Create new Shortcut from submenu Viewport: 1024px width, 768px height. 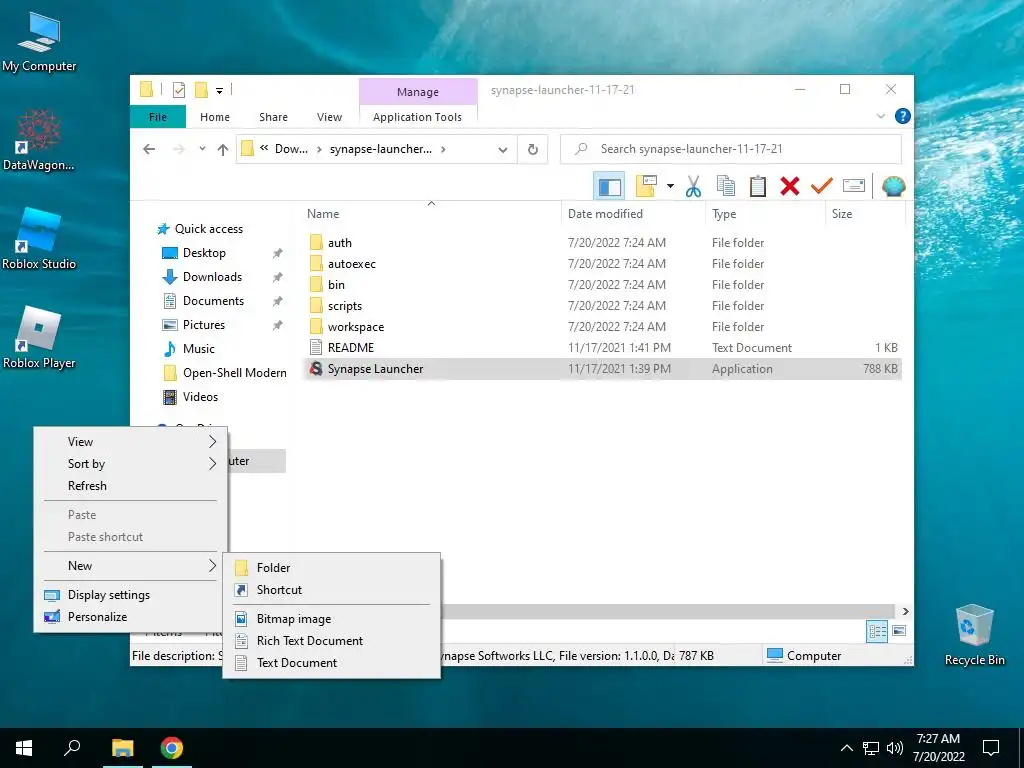pos(332,590)
